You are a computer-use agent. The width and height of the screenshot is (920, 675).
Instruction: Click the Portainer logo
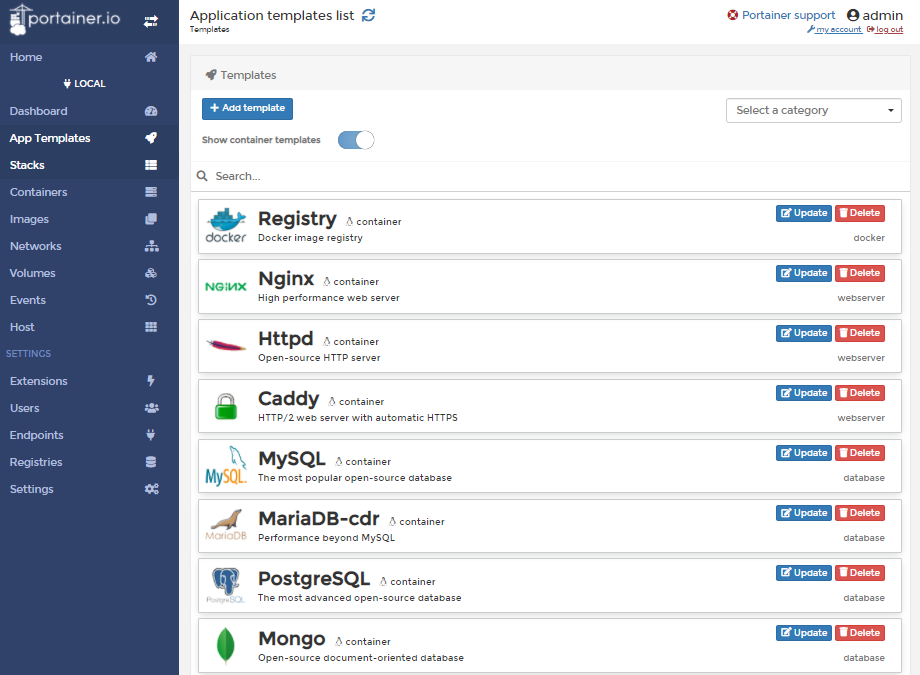pos(65,19)
